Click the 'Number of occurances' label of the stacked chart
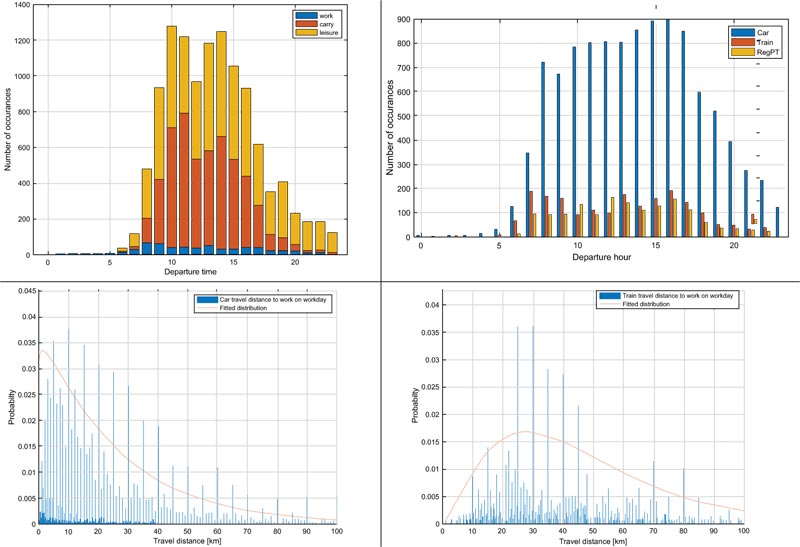The width and height of the screenshot is (800, 547). pos(10,130)
